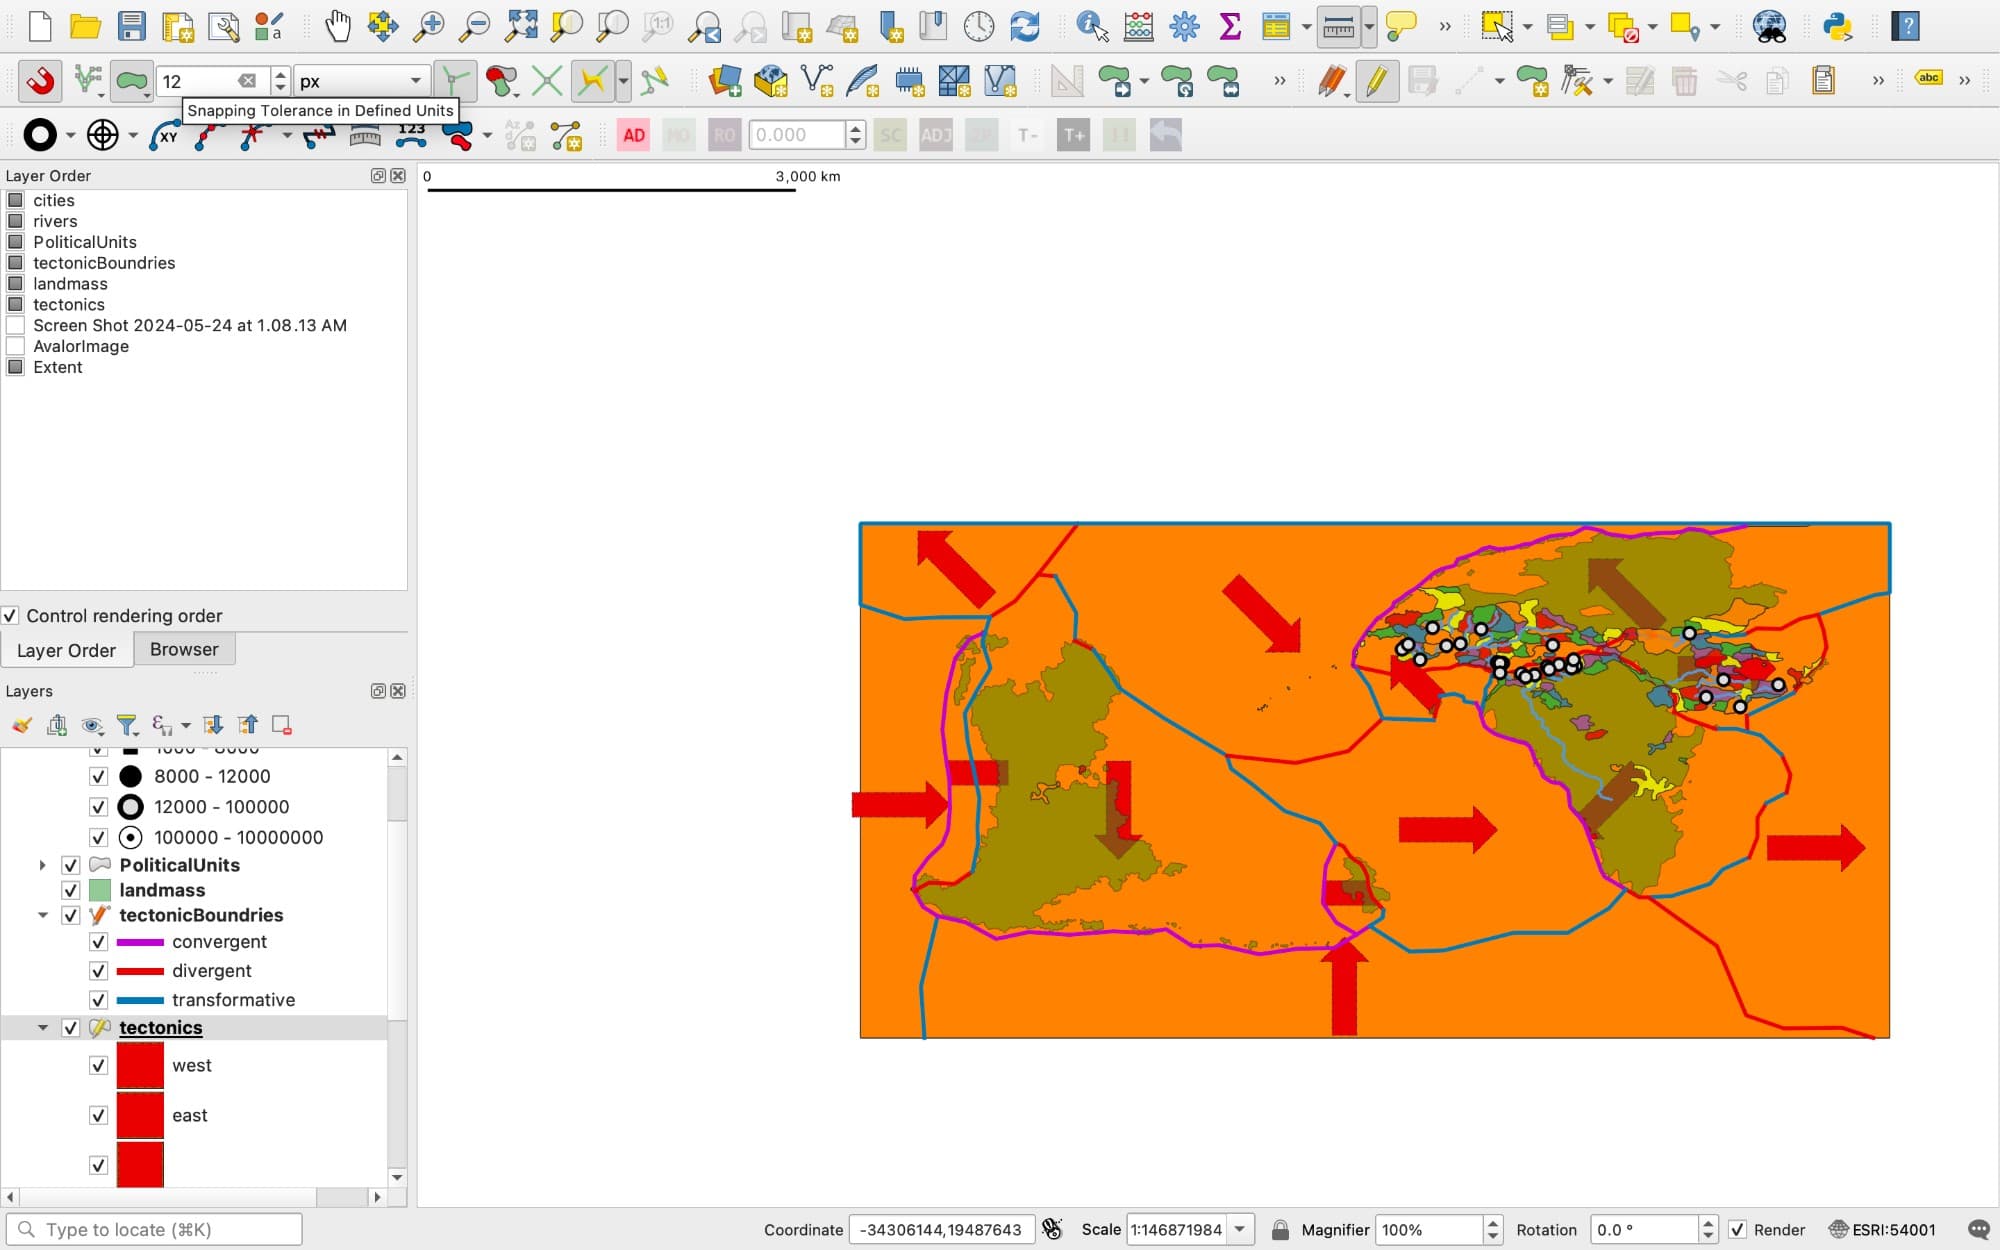Open the Python Console icon
Screen dimensions: 2000x1250
pyautogui.click(x=1837, y=27)
